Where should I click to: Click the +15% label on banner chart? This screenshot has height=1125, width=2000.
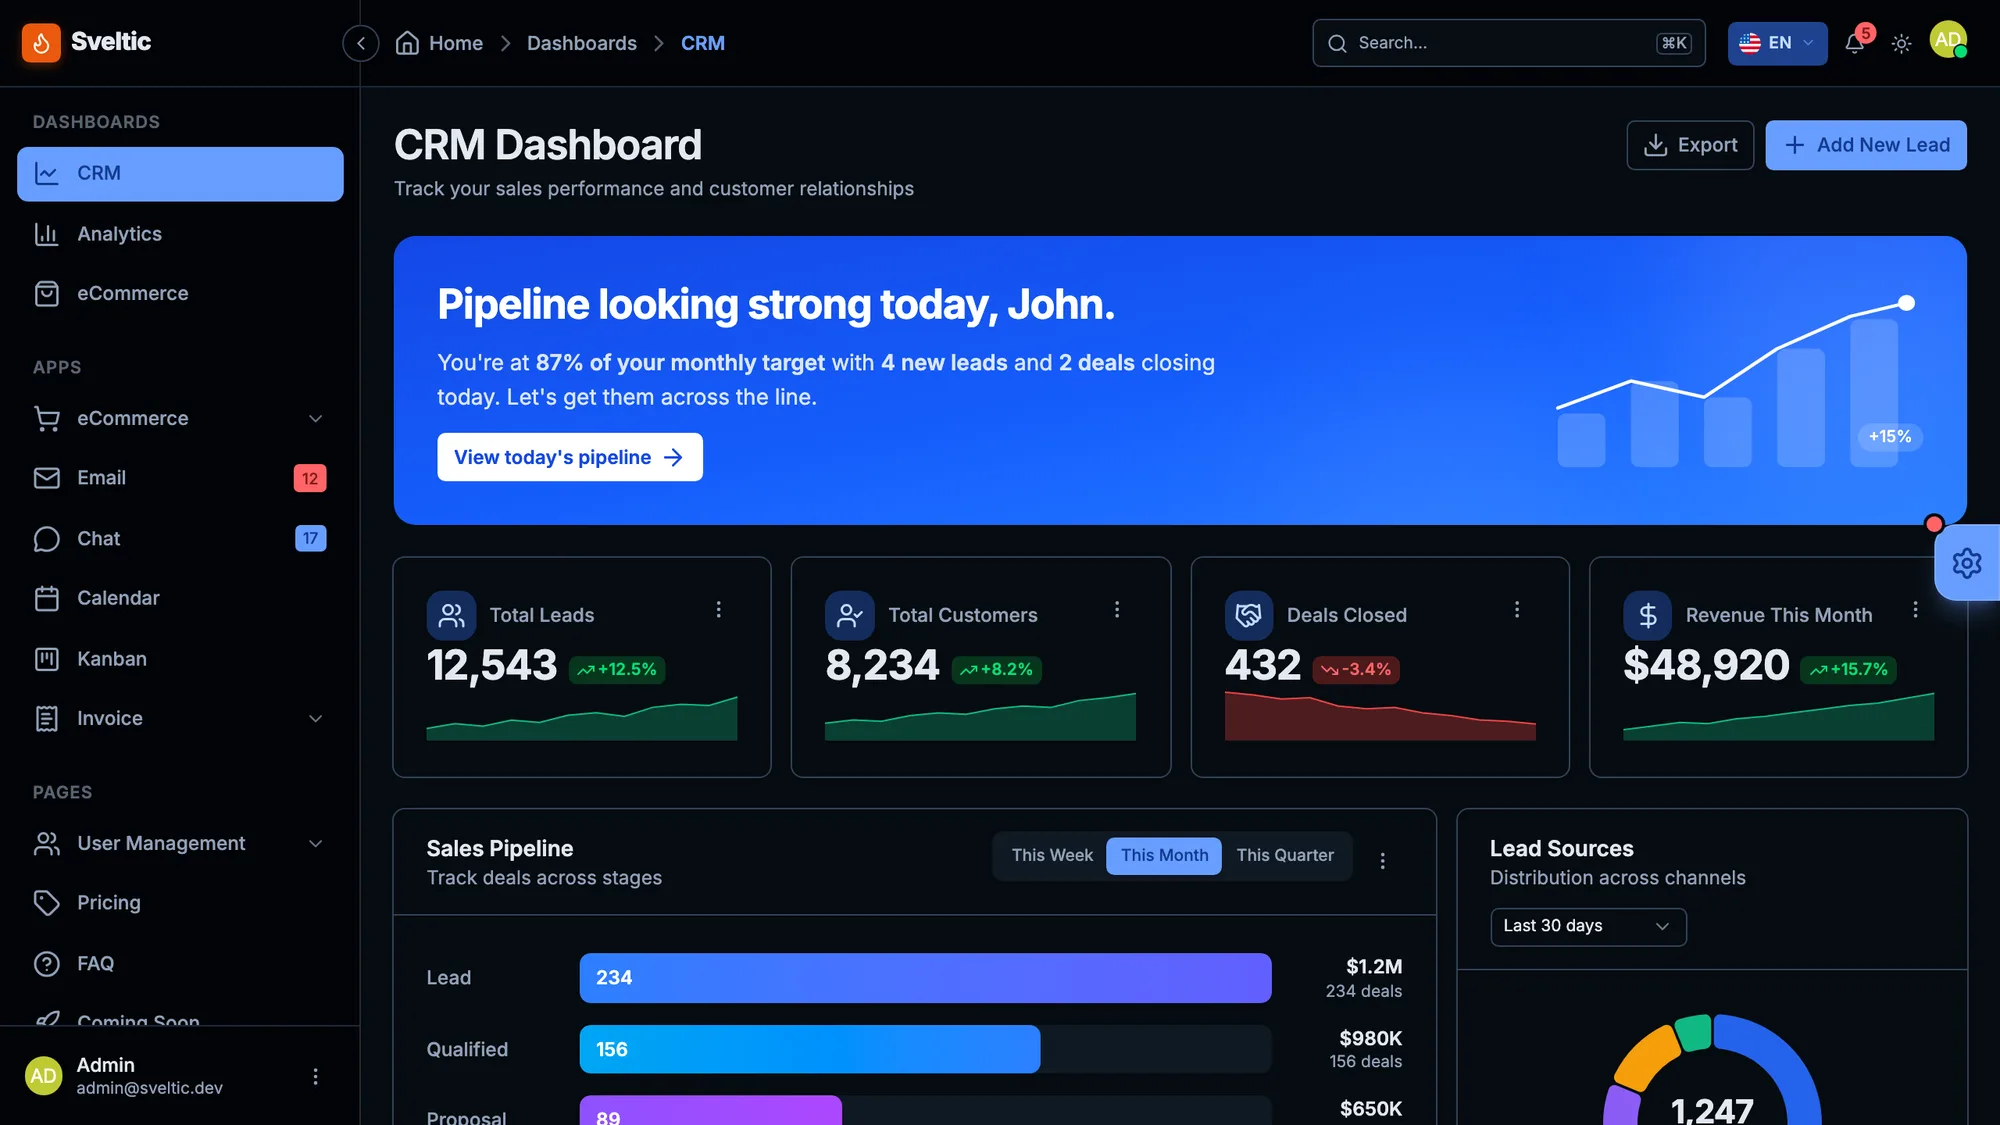click(x=1890, y=436)
